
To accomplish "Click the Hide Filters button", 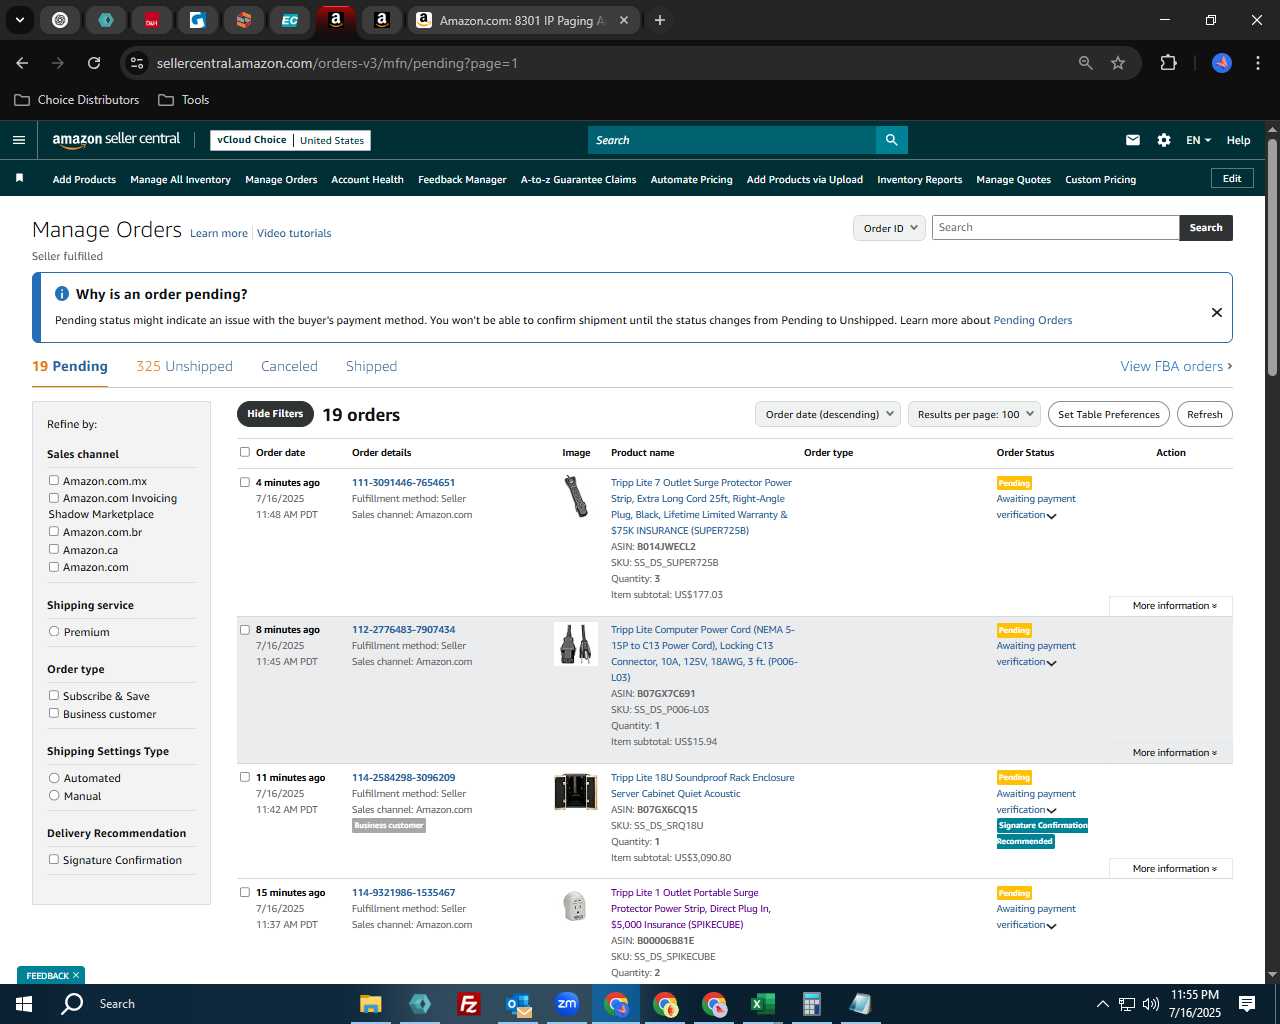I will pos(275,414).
